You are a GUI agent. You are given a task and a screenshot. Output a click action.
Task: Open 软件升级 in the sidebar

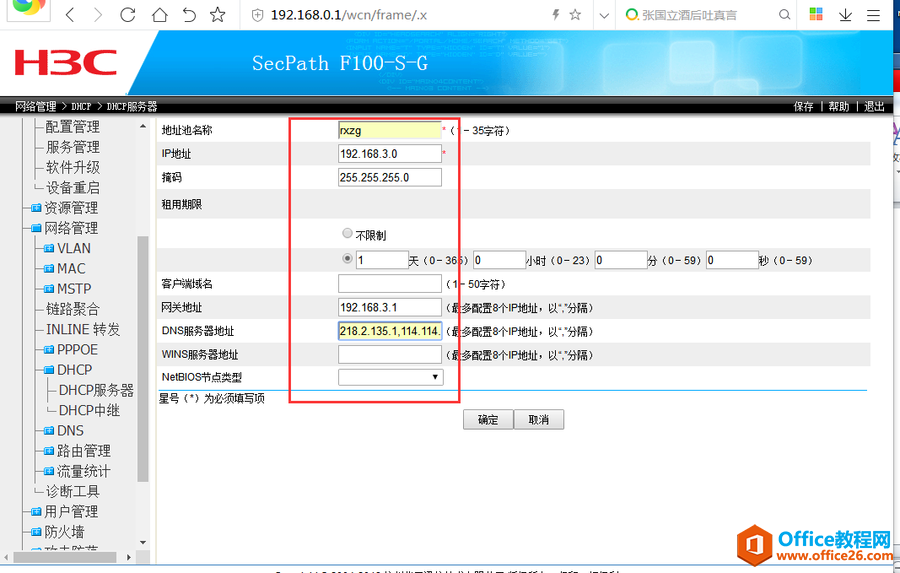pos(72,167)
